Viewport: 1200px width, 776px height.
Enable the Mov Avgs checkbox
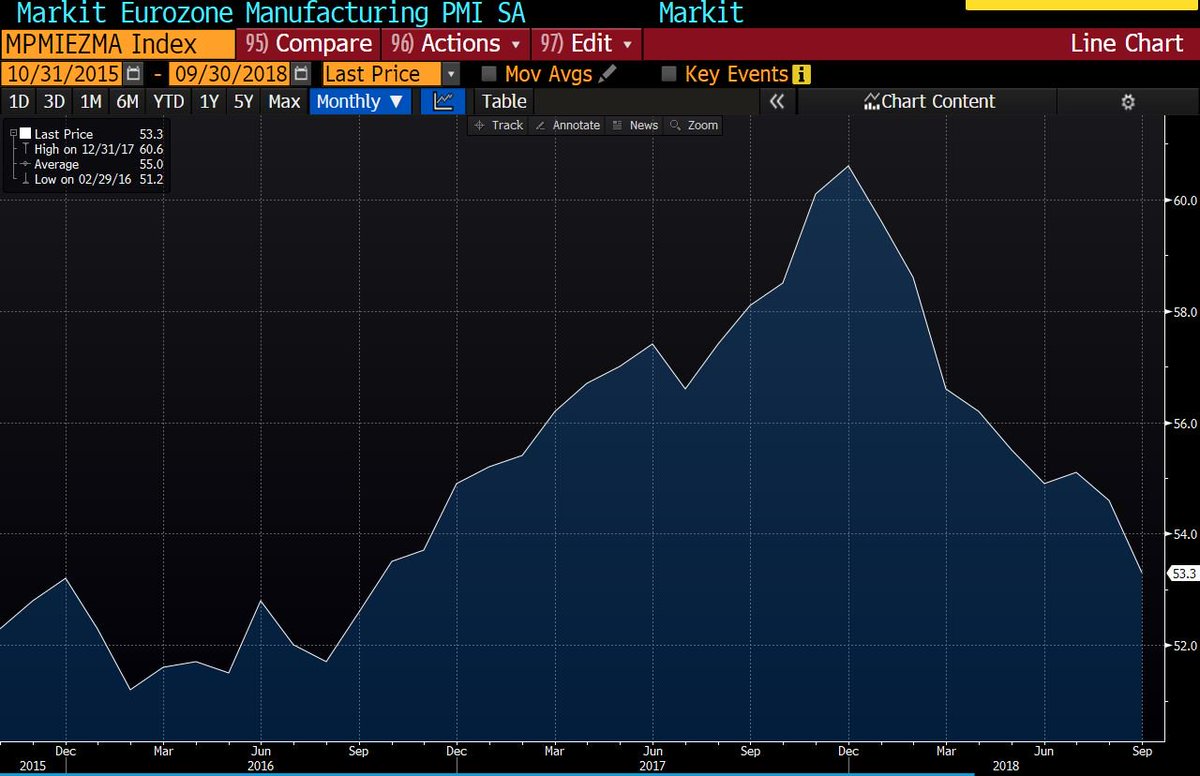(489, 74)
